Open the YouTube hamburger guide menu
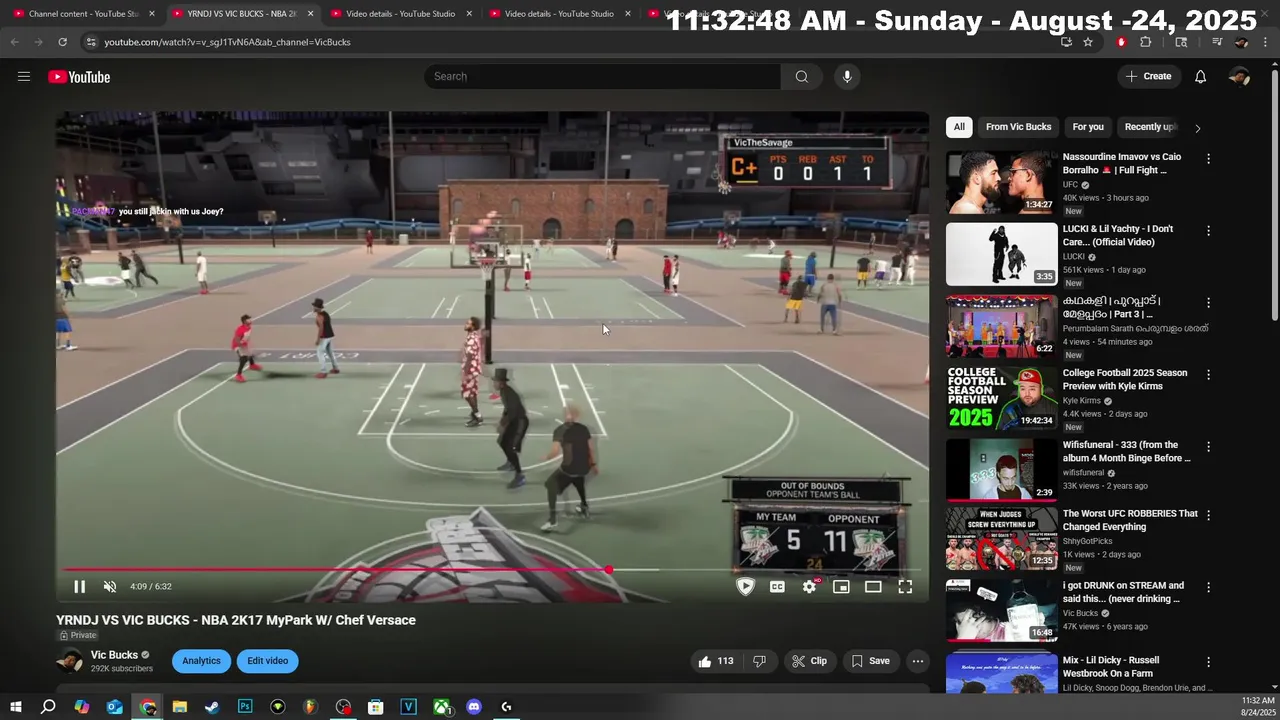The width and height of the screenshot is (1280, 720). [x=24, y=77]
